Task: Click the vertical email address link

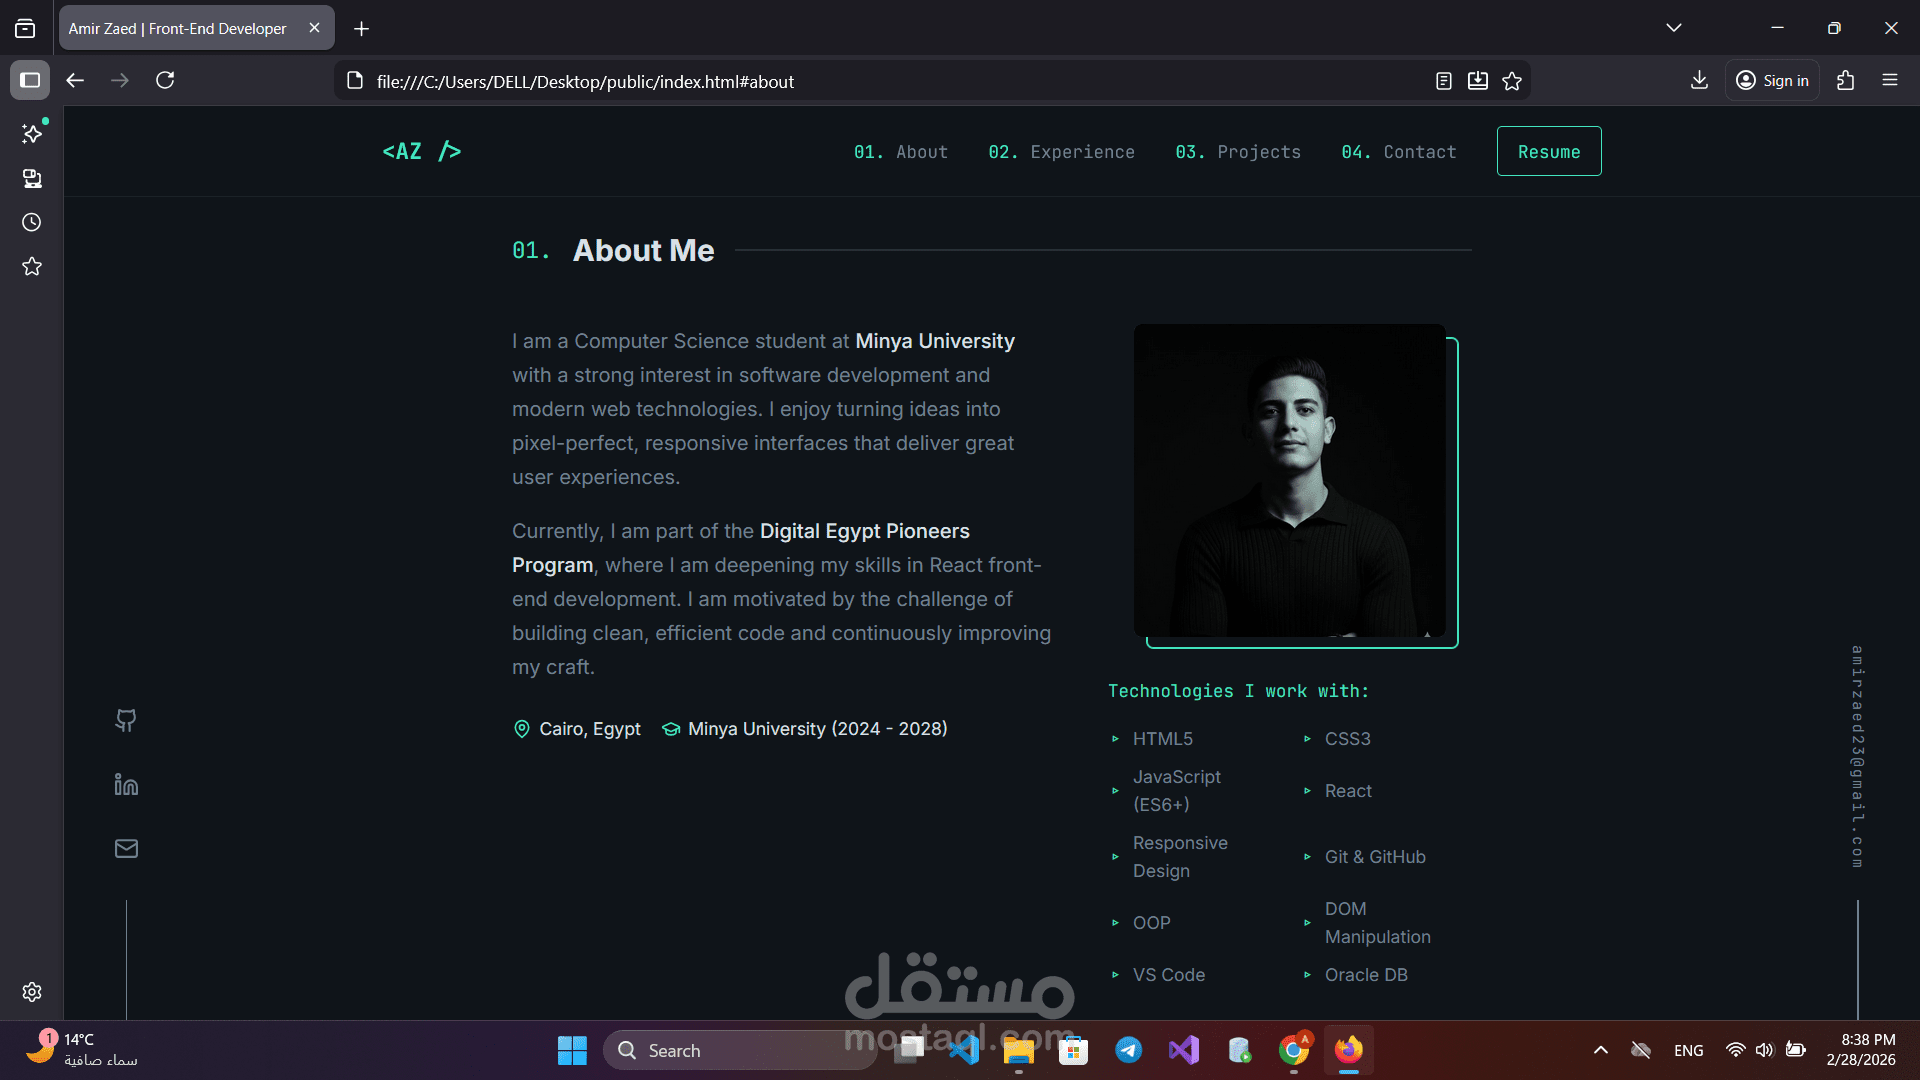Action: (1857, 757)
